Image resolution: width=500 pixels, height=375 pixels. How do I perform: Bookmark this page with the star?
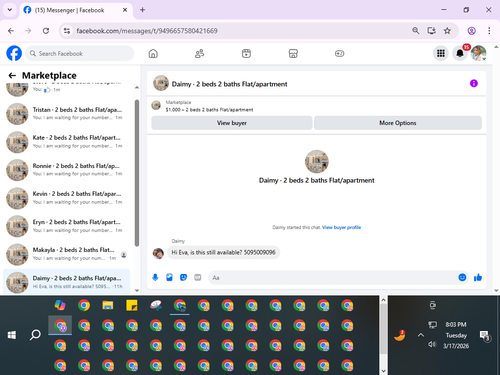(x=447, y=31)
